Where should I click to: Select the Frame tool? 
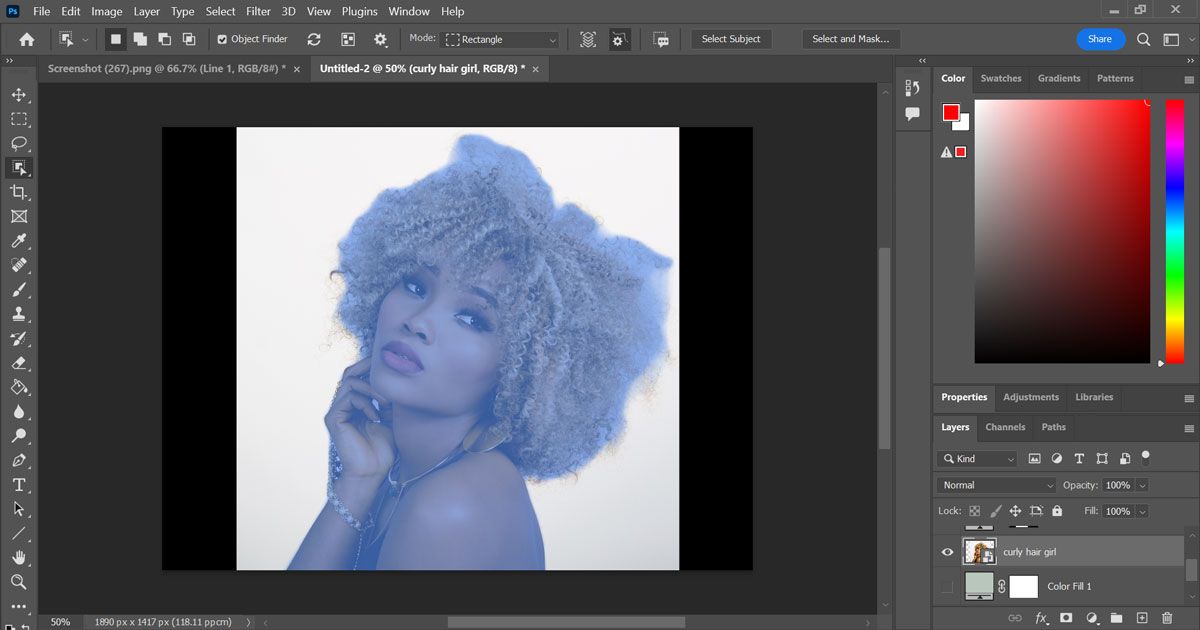point(18,216)
